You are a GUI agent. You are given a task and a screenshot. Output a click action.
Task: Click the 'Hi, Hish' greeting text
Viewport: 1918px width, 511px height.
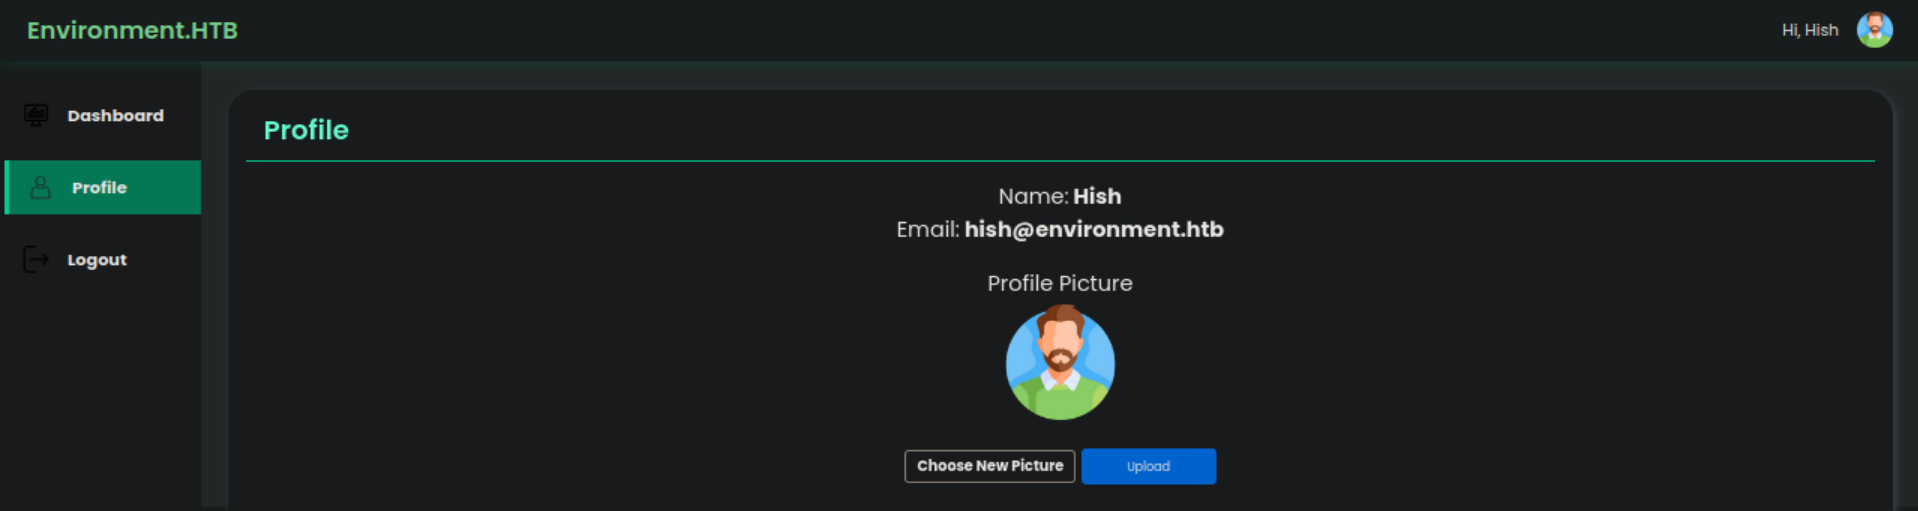(1809, 30)
